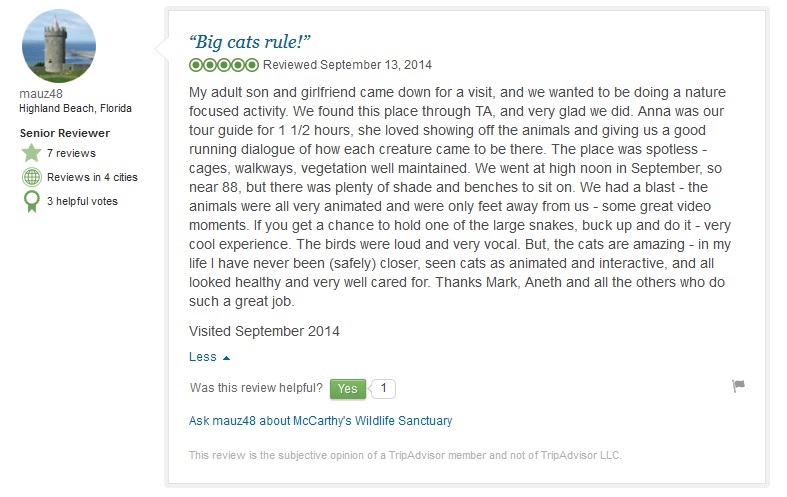Click the "Reviews in 4 cities" text
The image size is (787, 497).
(x=92, y=177)
